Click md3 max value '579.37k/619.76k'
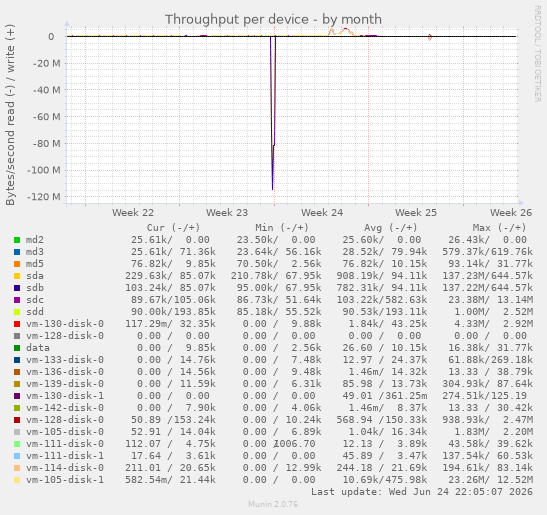547x515 pixels. 487,252
